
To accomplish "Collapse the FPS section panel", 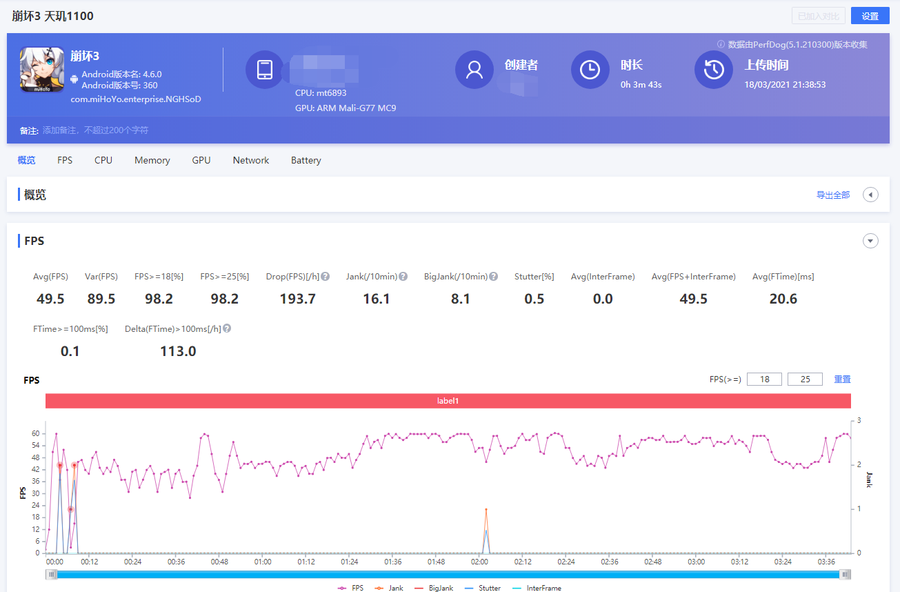I will [x=870, y=241].
